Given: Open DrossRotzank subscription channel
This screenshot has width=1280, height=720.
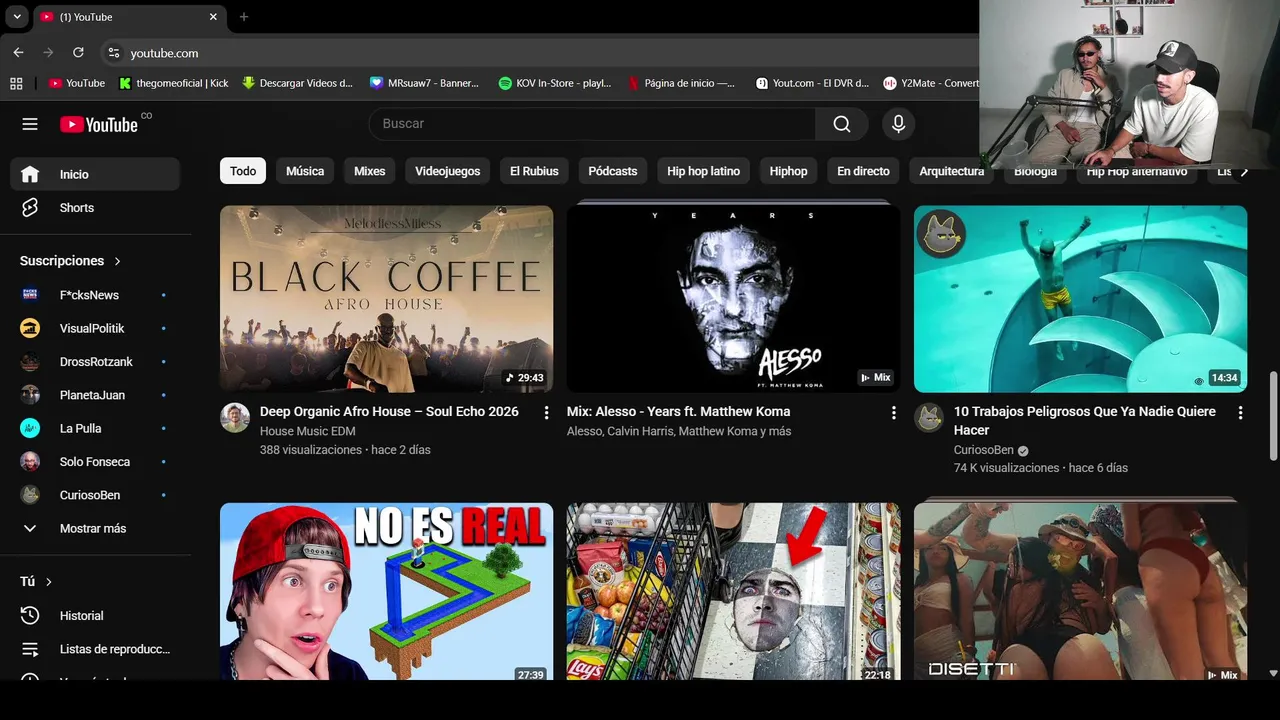Looking at the screenshot, I should point(94,361).
